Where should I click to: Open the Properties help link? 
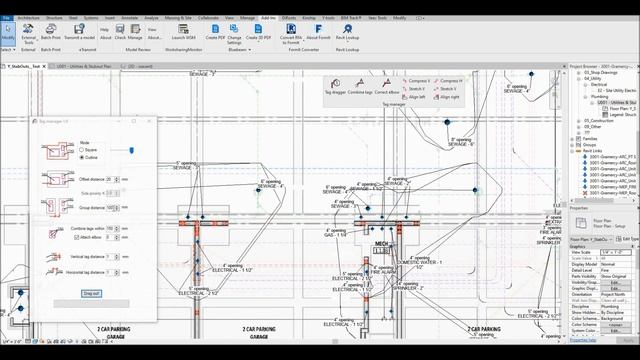pyautogui.click(x=582, y=340)
